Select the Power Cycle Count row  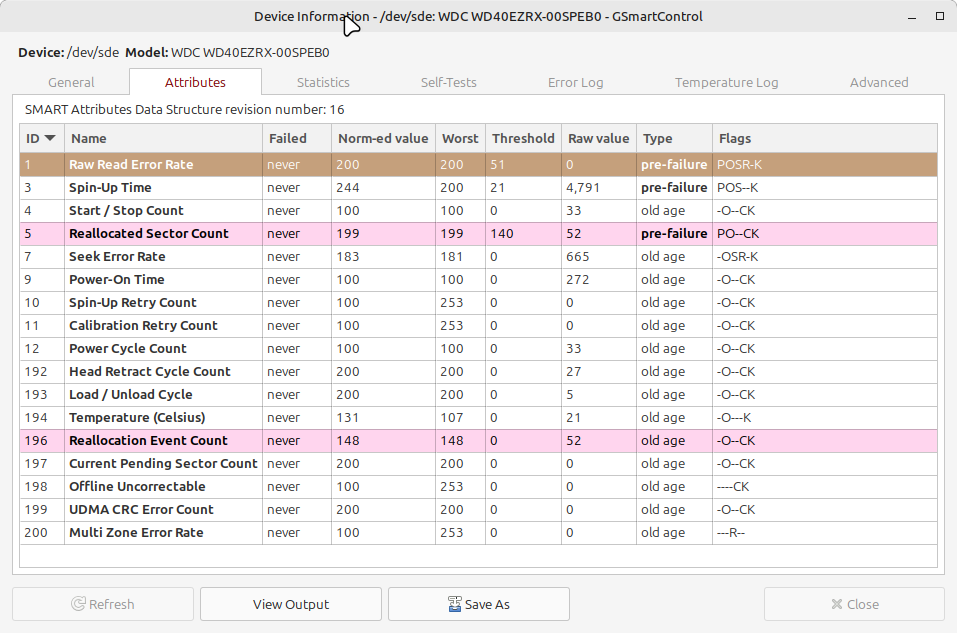478,349
